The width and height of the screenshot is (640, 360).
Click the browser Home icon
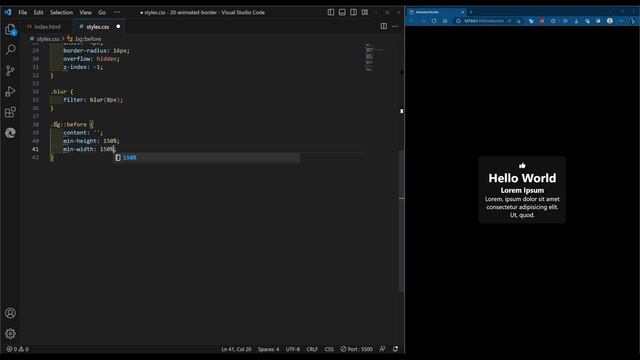click(x=445, y=21)
